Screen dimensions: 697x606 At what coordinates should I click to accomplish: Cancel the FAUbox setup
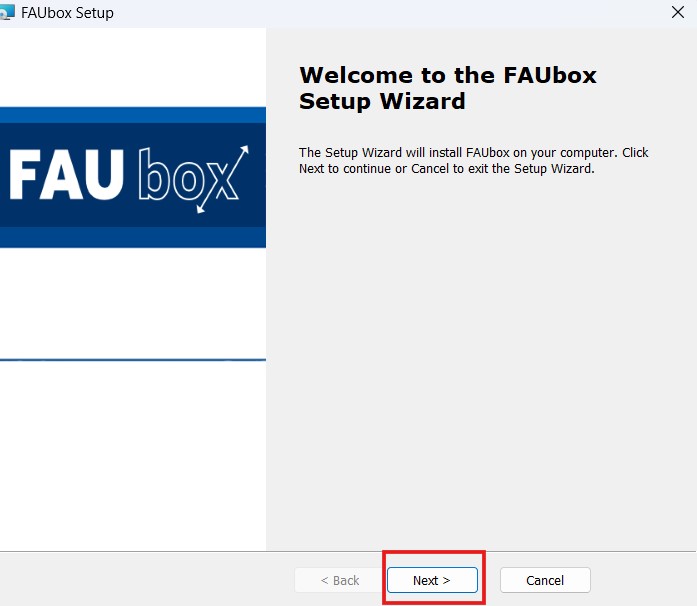(x=545, y=580)
